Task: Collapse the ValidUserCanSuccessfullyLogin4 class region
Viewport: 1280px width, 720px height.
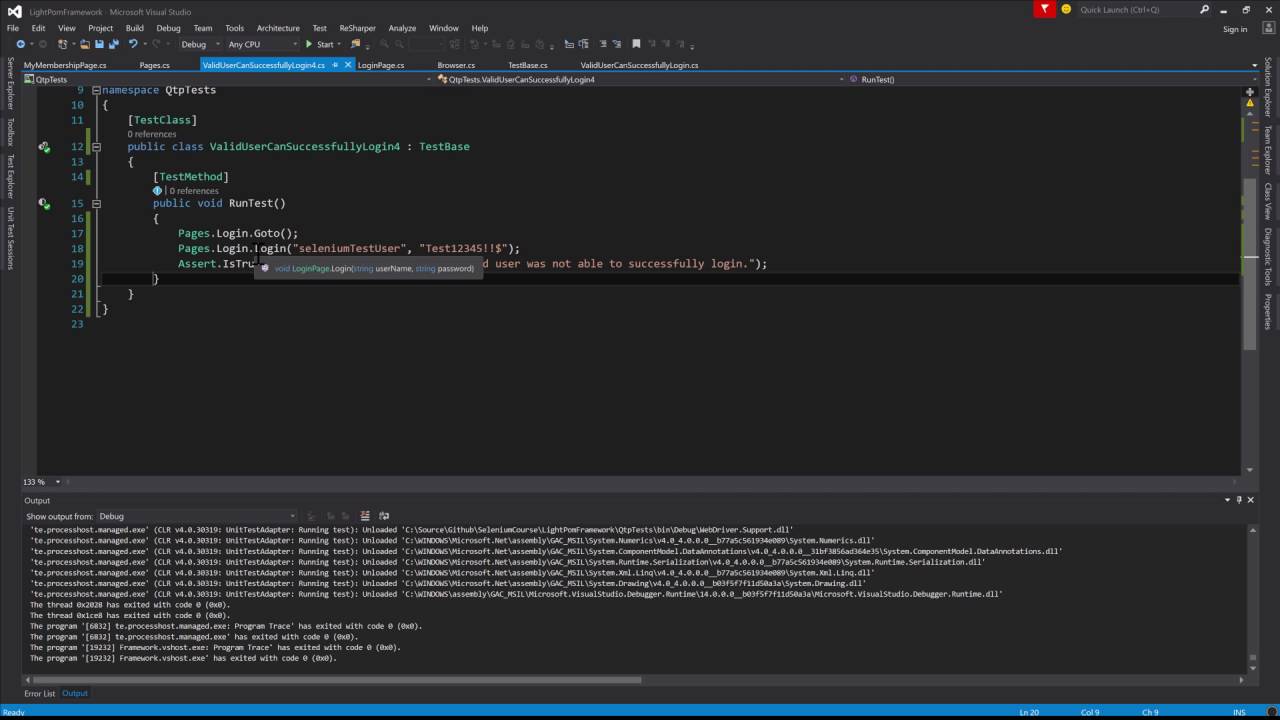Action: coord(96,147)
